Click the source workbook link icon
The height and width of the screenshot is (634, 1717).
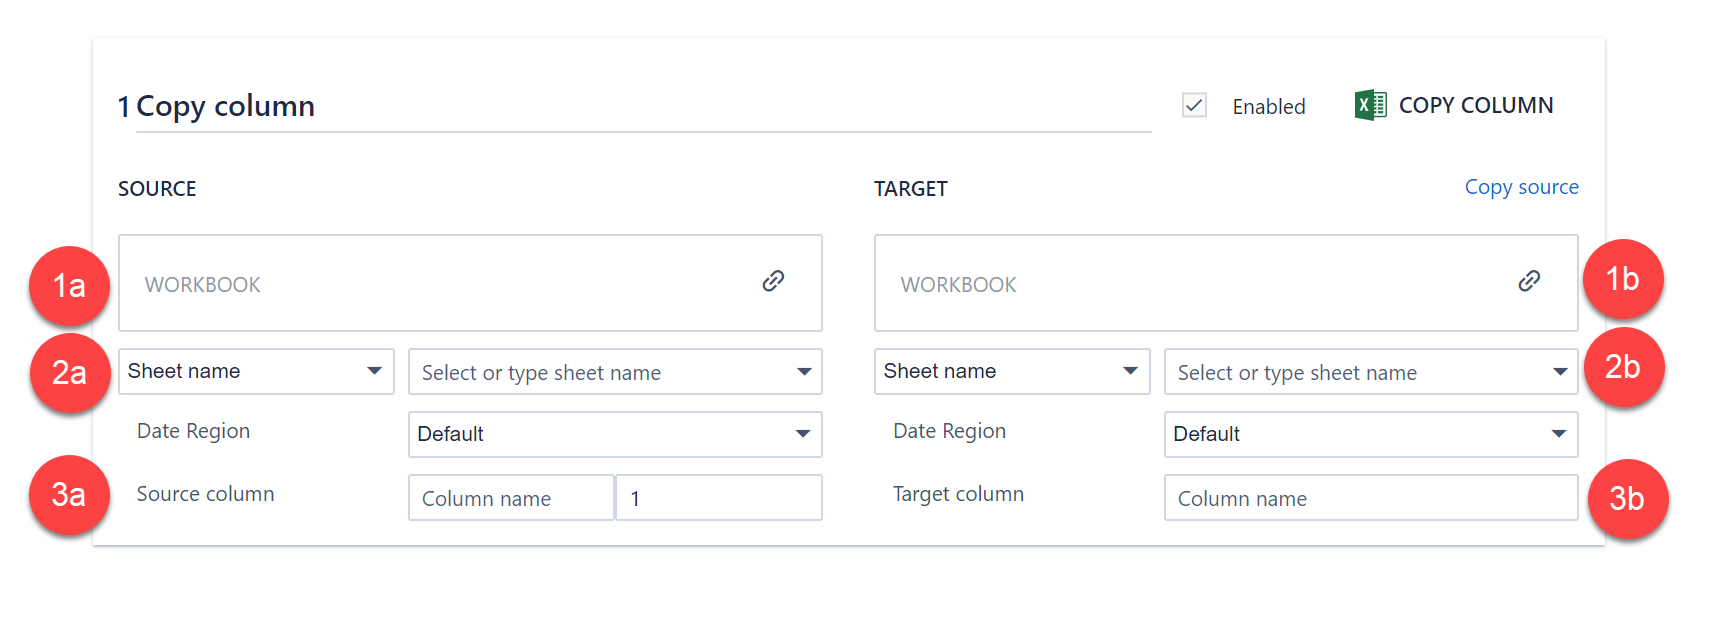pyautogui.click(x=773, y=281)
